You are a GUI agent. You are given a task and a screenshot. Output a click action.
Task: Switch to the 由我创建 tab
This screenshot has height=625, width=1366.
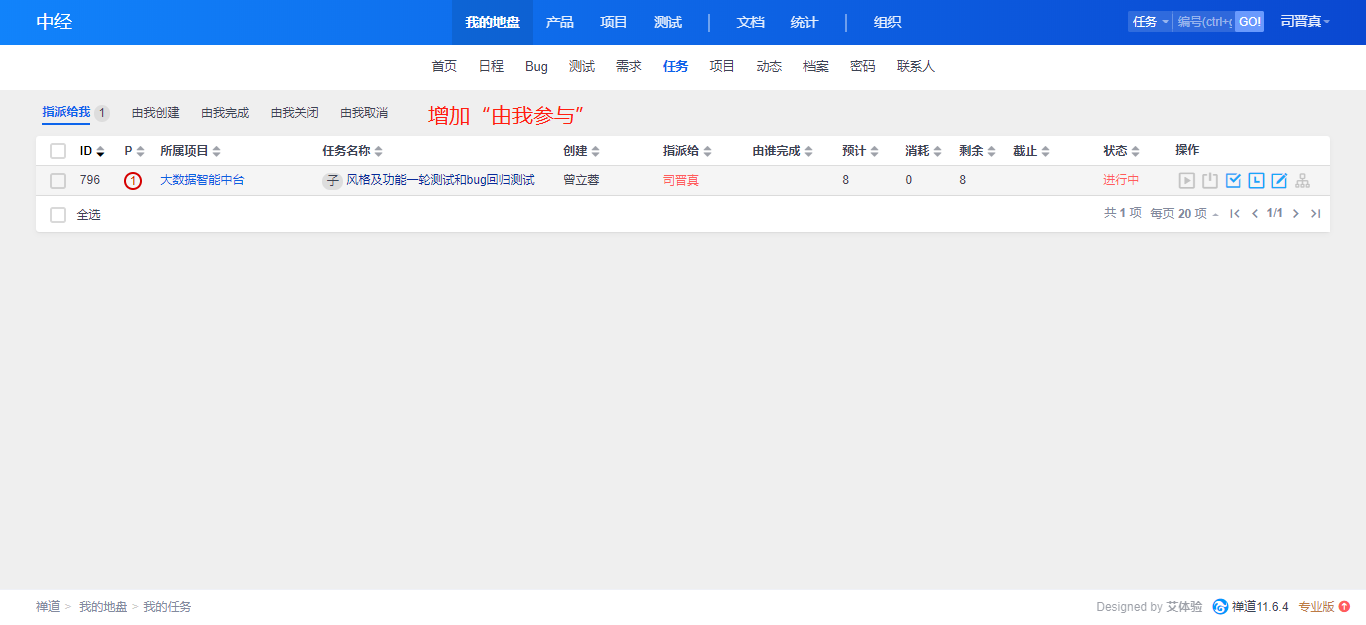tap(155, 113)
